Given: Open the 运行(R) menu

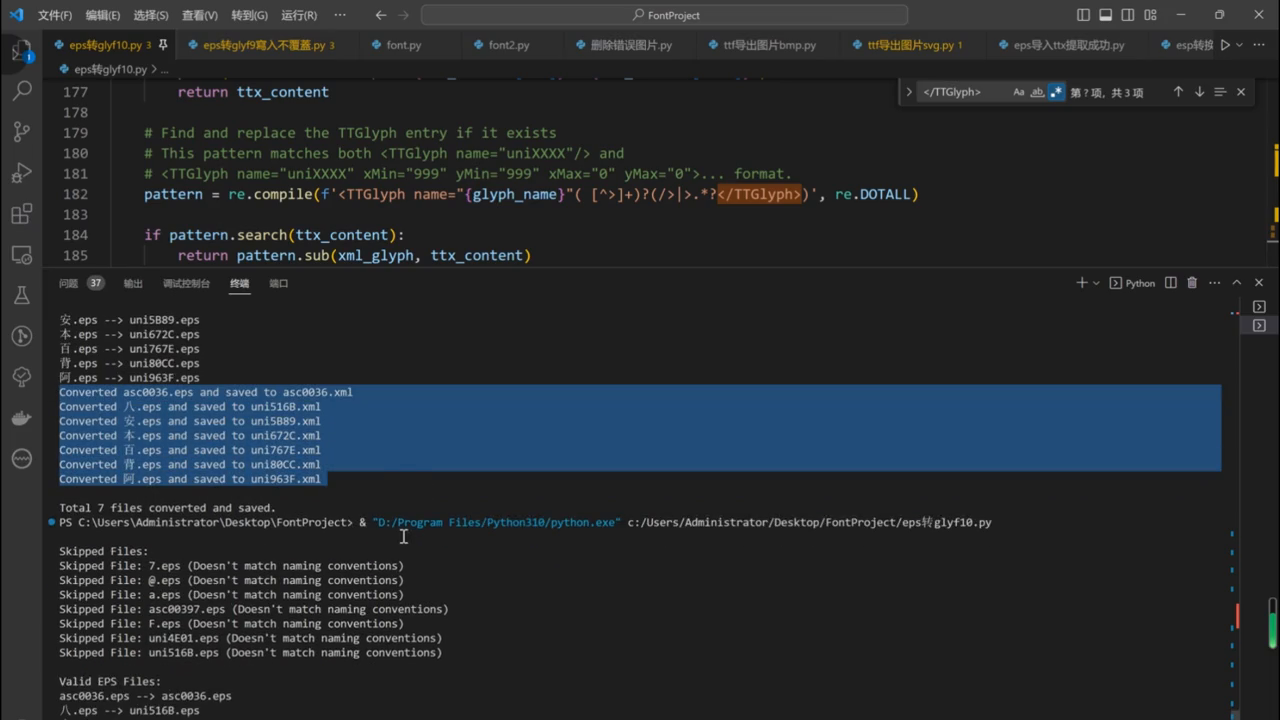Looking at the screenshot, I should pos(299,15).
